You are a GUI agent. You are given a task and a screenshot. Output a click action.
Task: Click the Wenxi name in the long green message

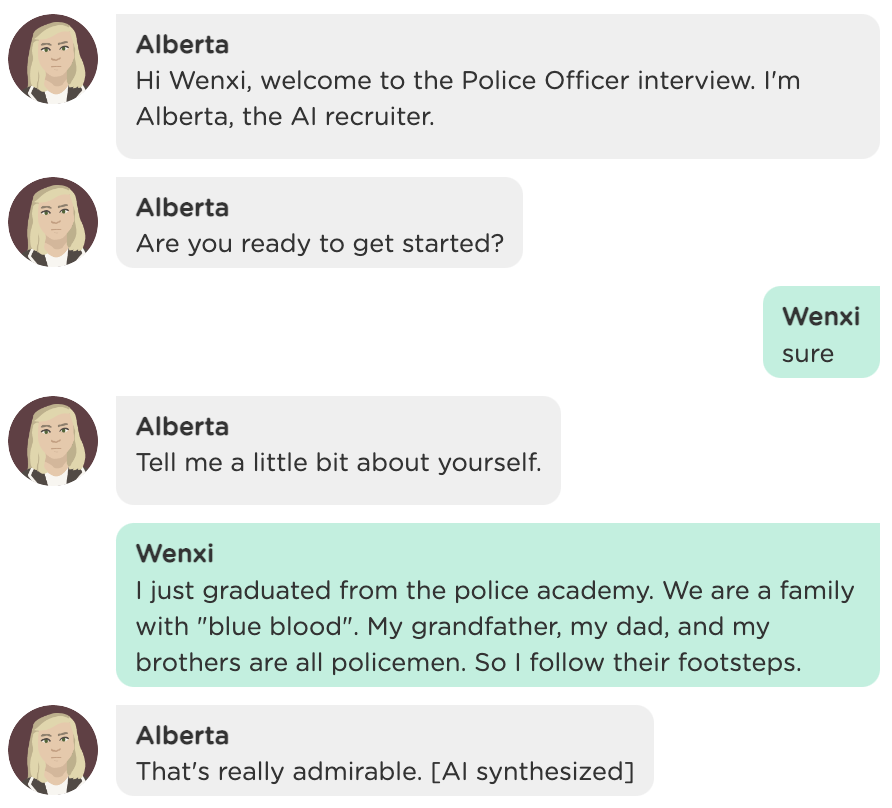point(175,553)
